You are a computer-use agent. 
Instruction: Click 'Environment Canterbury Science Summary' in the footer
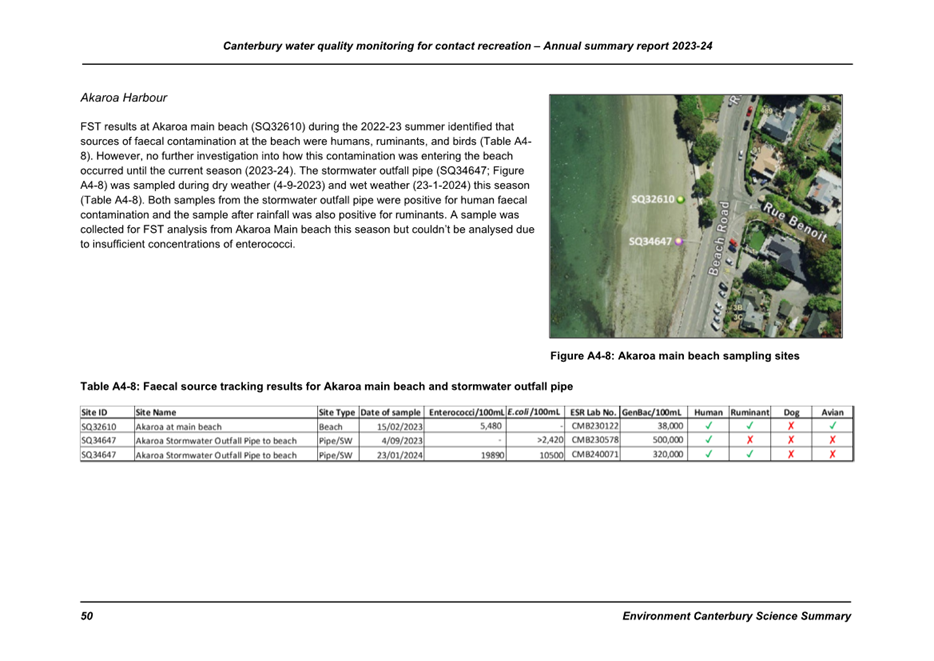[737, 616]
